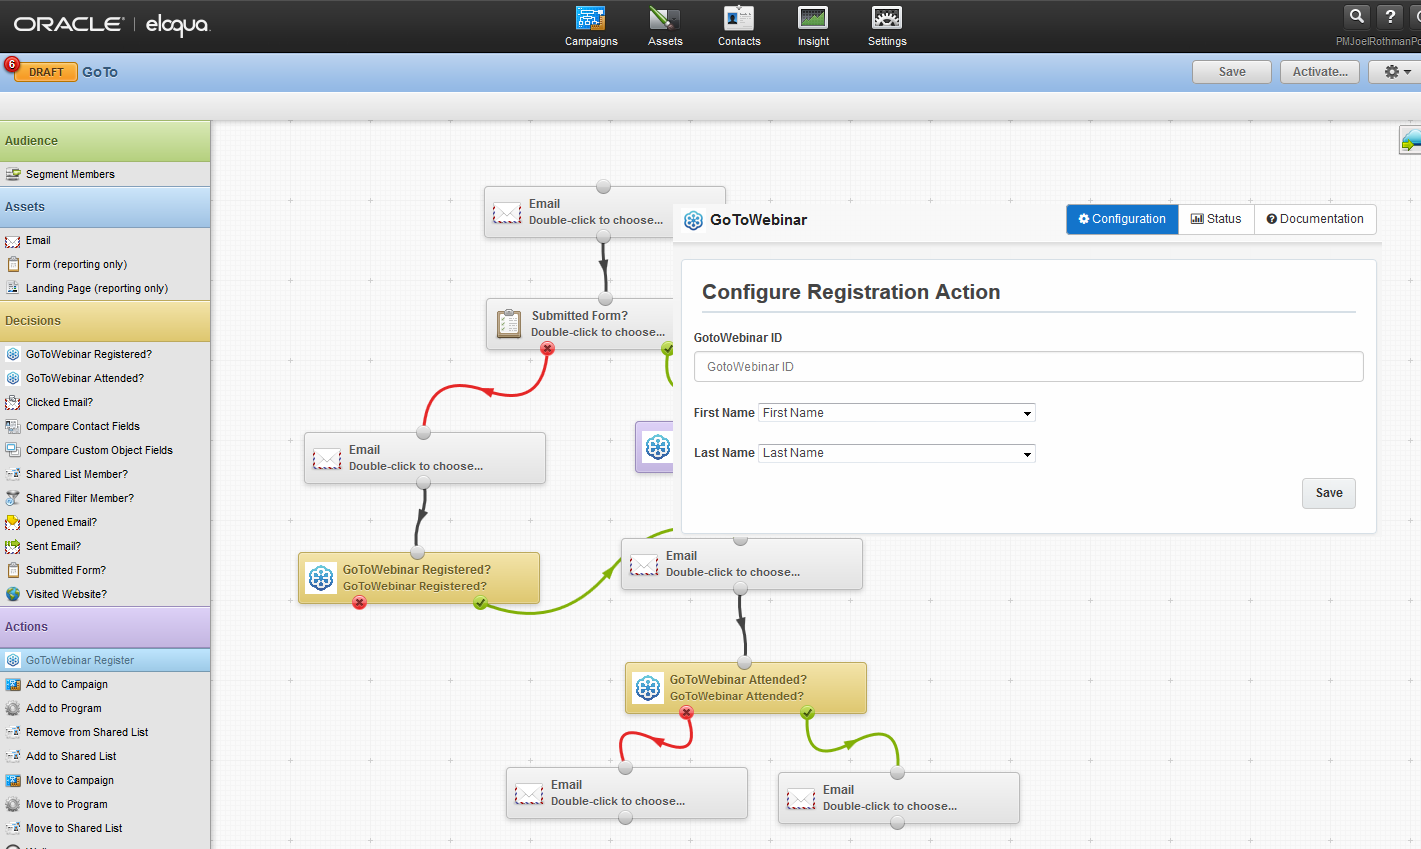Click the Activate button
The image size is (1421, 849).
(1319, 71)
